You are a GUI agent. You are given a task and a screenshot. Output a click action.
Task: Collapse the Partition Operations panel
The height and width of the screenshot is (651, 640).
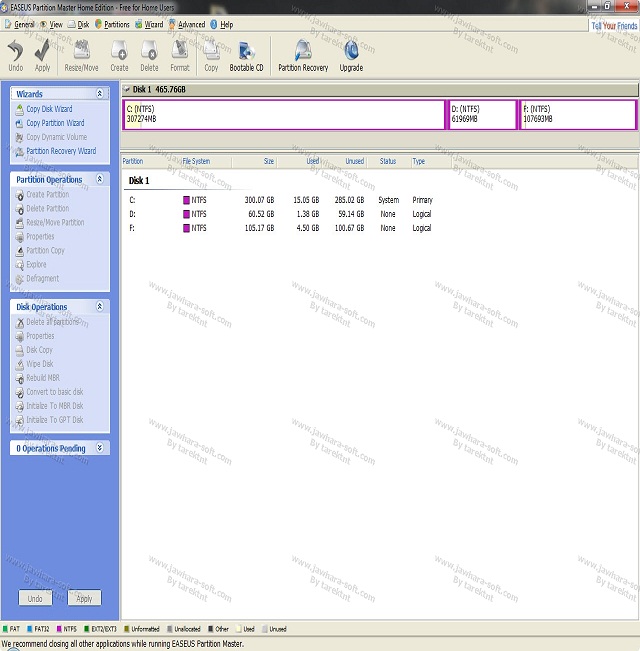point(100,179)
